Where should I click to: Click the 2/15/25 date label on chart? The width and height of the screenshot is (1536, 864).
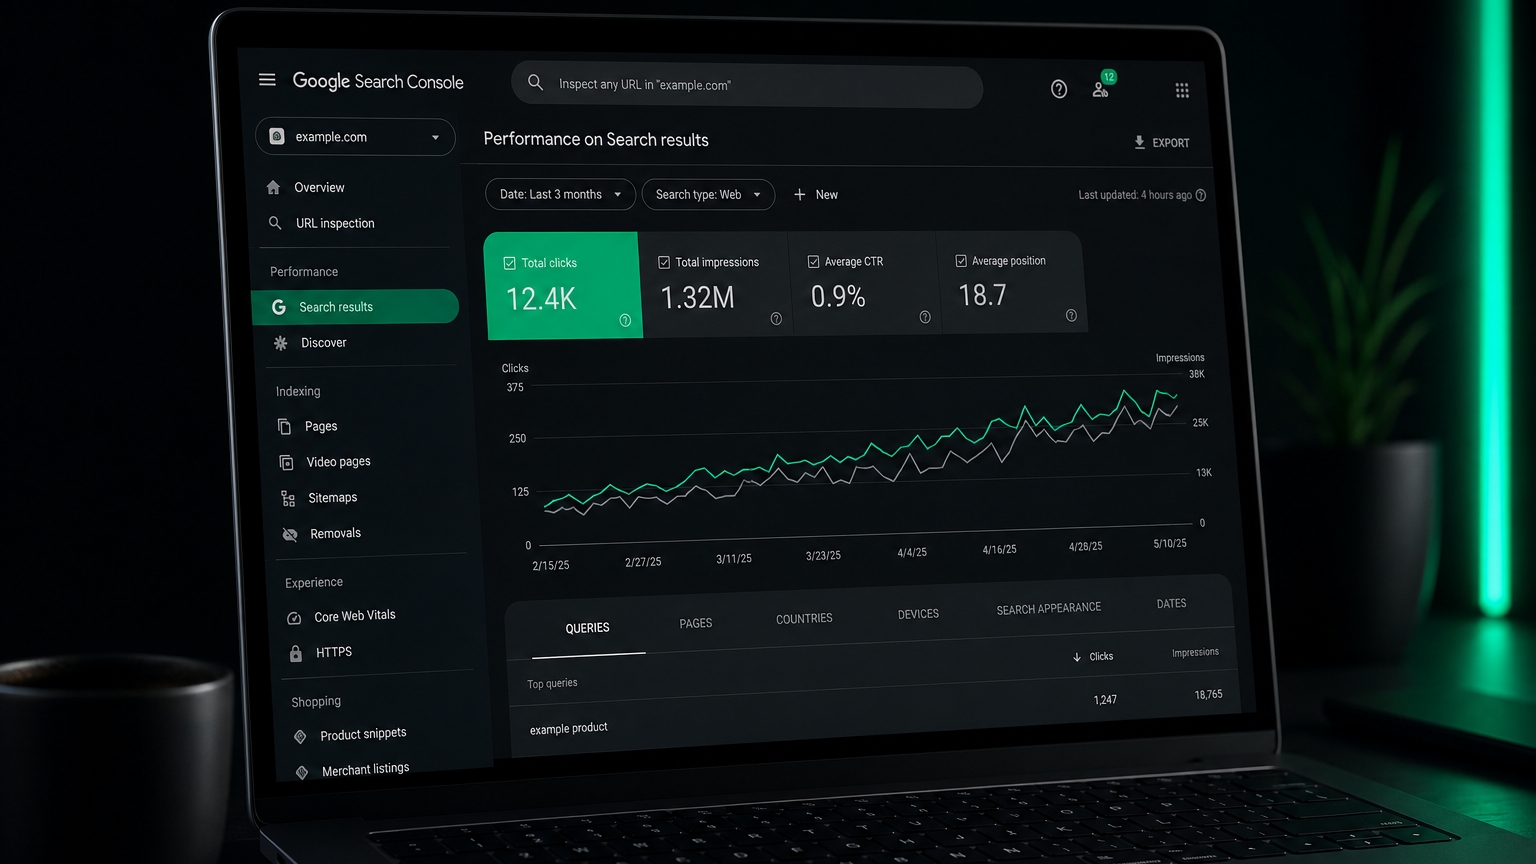coord(551,565)
